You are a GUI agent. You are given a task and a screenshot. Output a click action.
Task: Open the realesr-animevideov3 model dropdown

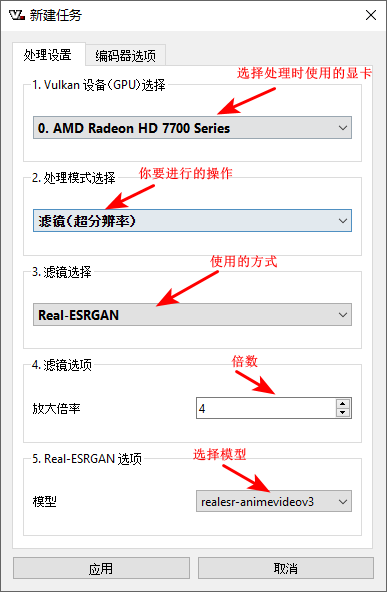tap(274, 502)
